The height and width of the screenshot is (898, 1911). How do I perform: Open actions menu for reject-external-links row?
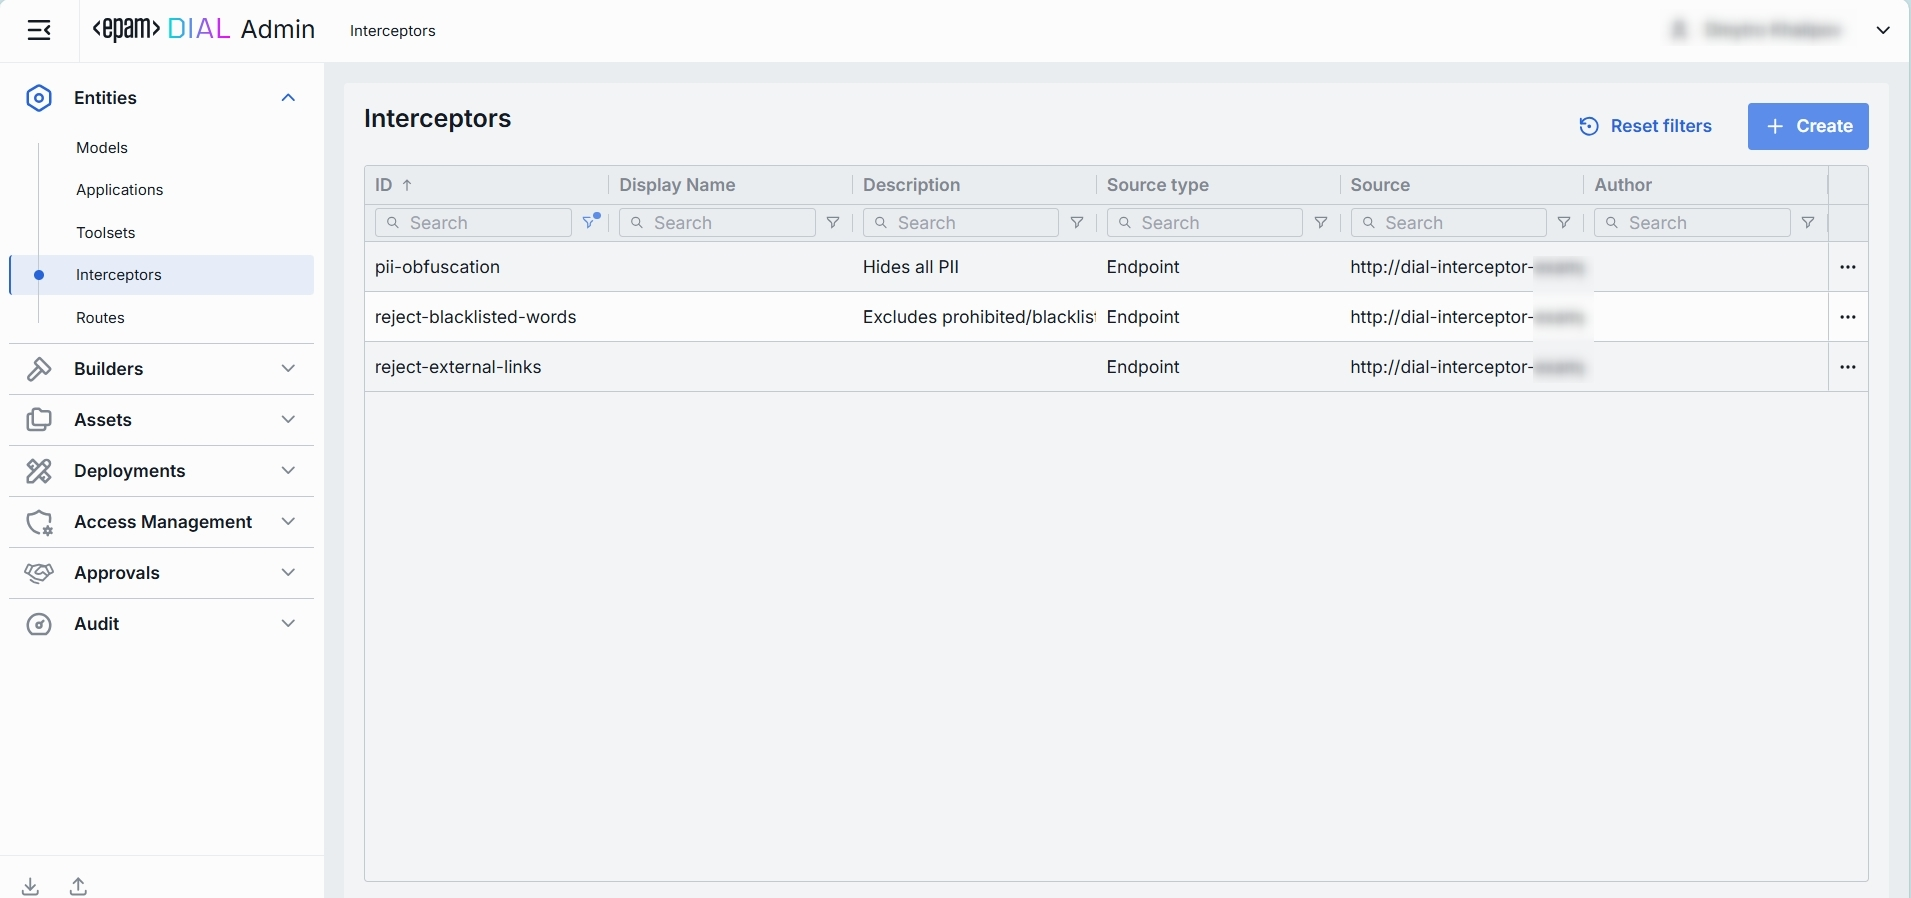click(1848, 367)
